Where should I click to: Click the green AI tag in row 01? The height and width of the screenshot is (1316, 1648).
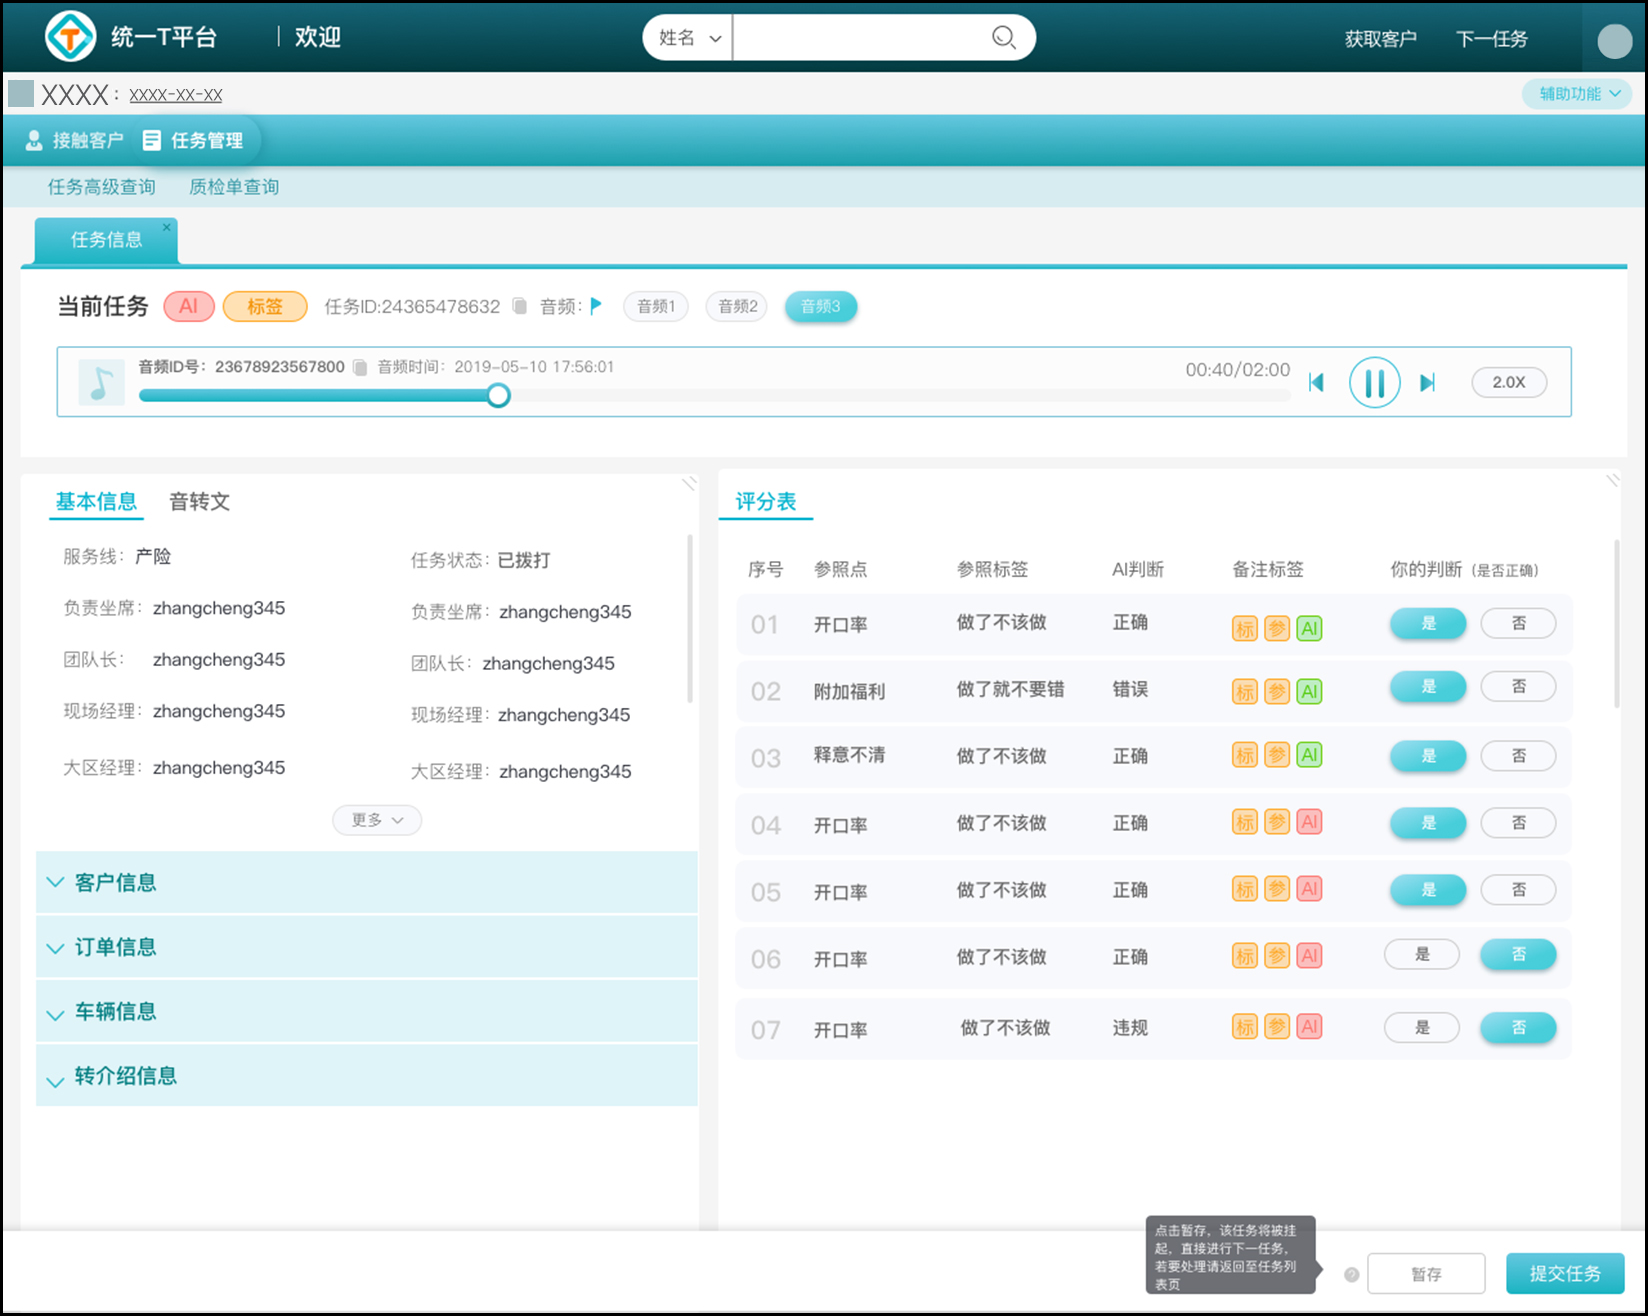[1309, 628]
